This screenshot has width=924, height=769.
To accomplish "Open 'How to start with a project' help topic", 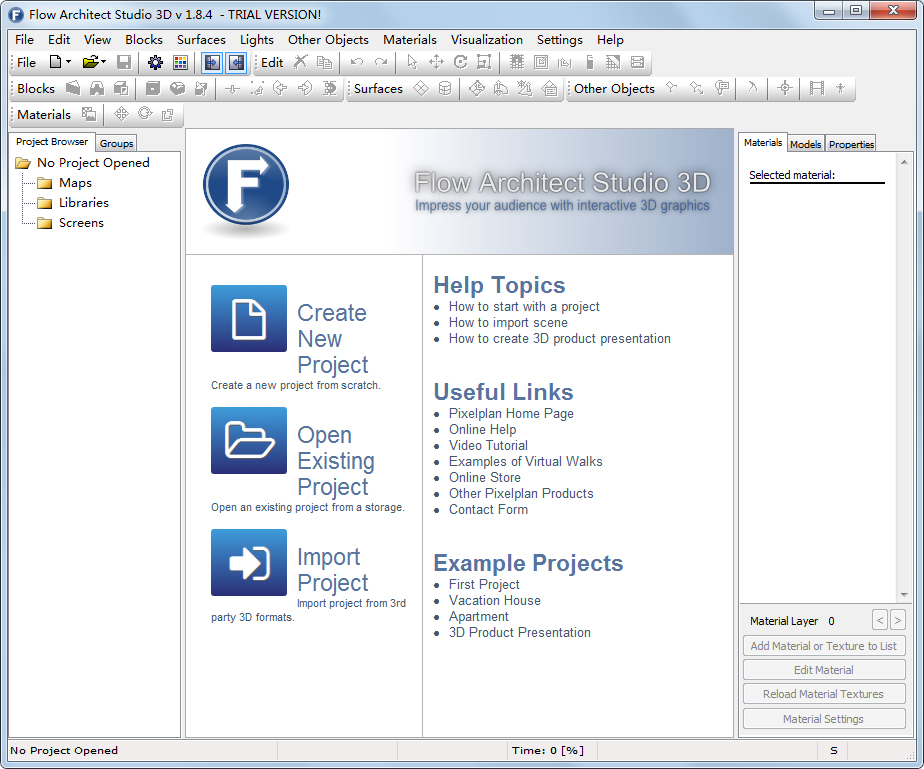I will click(524, 306).
